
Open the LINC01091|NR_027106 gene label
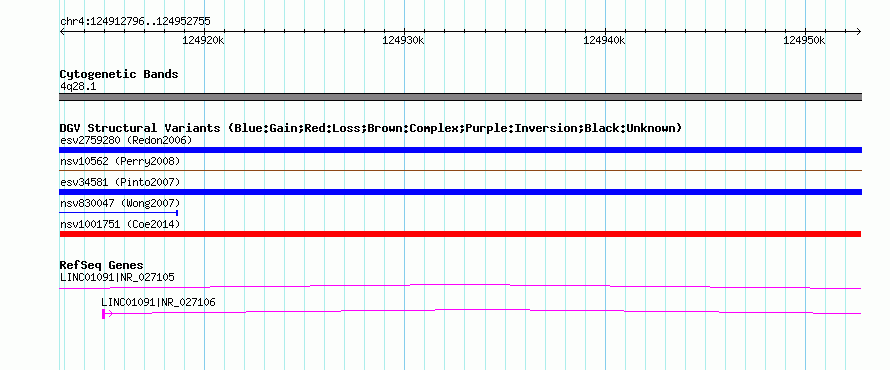click(158, 302)
